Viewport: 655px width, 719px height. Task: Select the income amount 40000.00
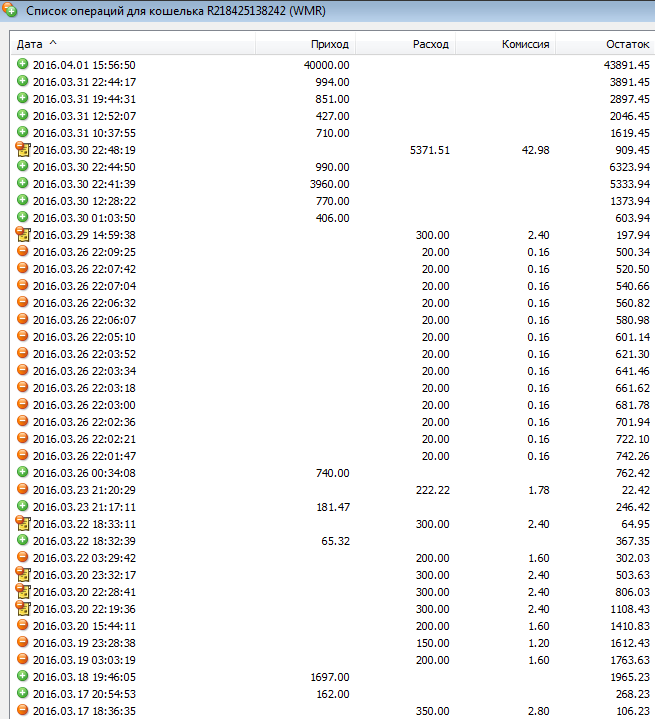coord(327,65)
